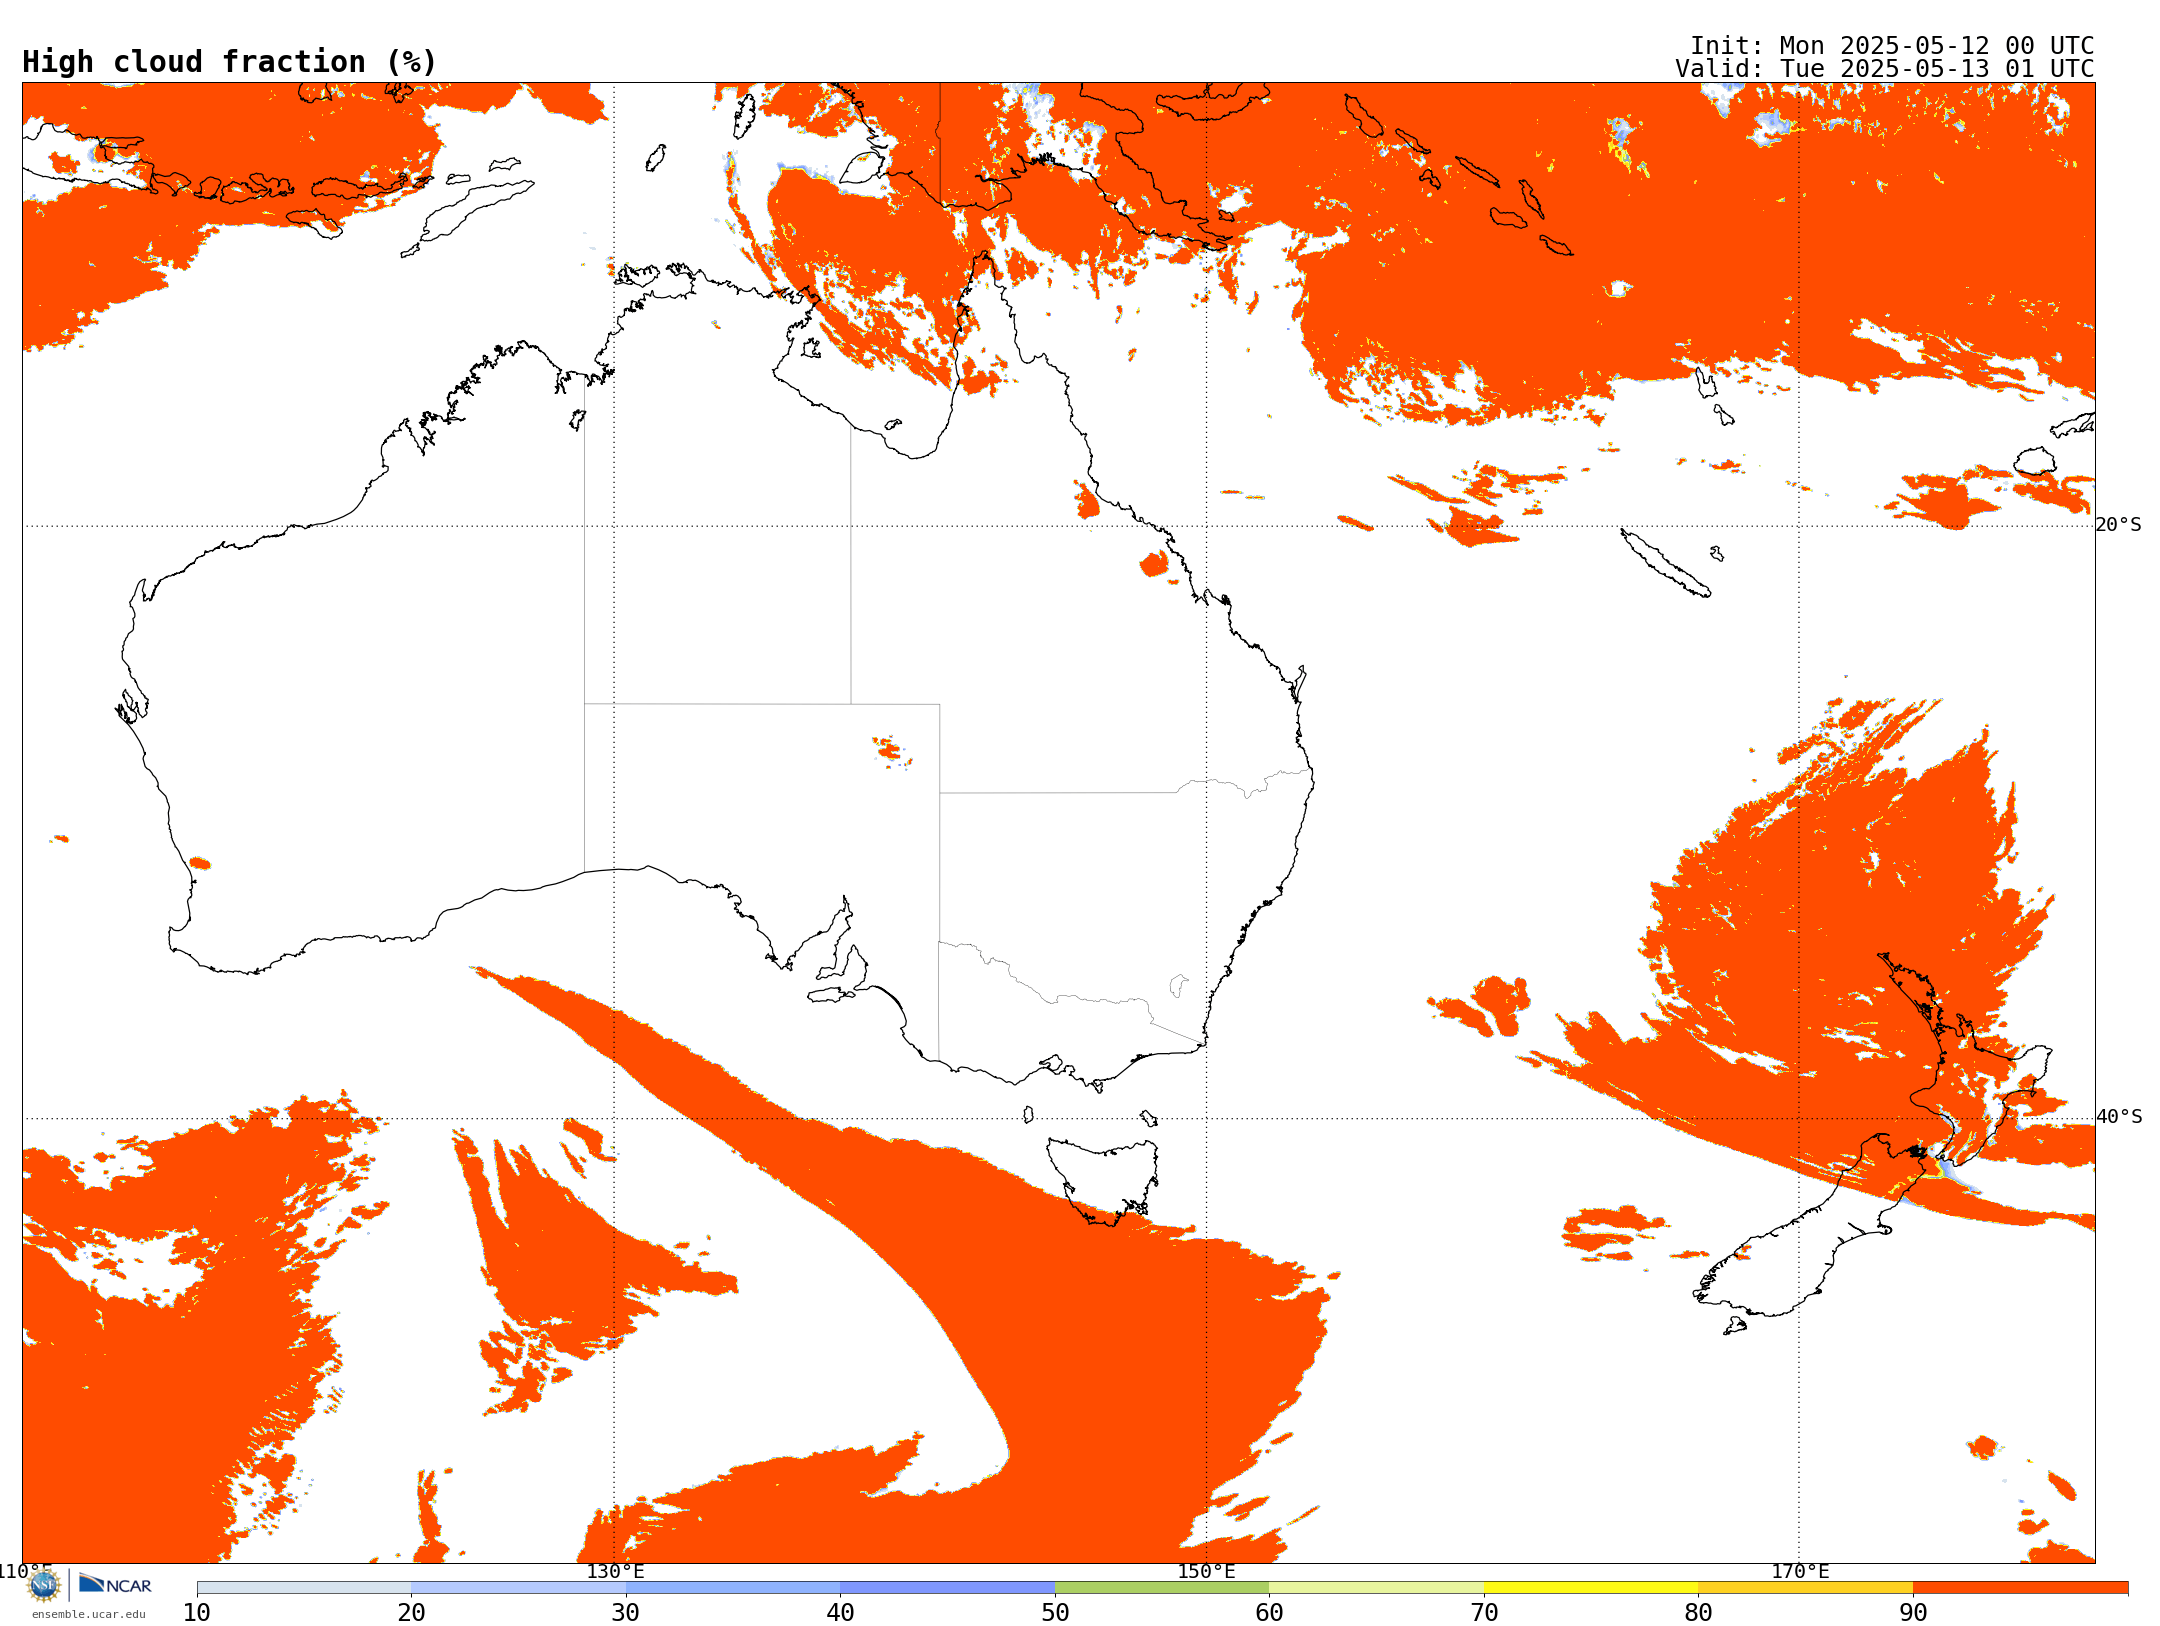This screenshot has width=2160, height=1626.
Task: Click the "Init: Mon 2025-05-12 00 UTC" line
Action: tap(1892, 46)
